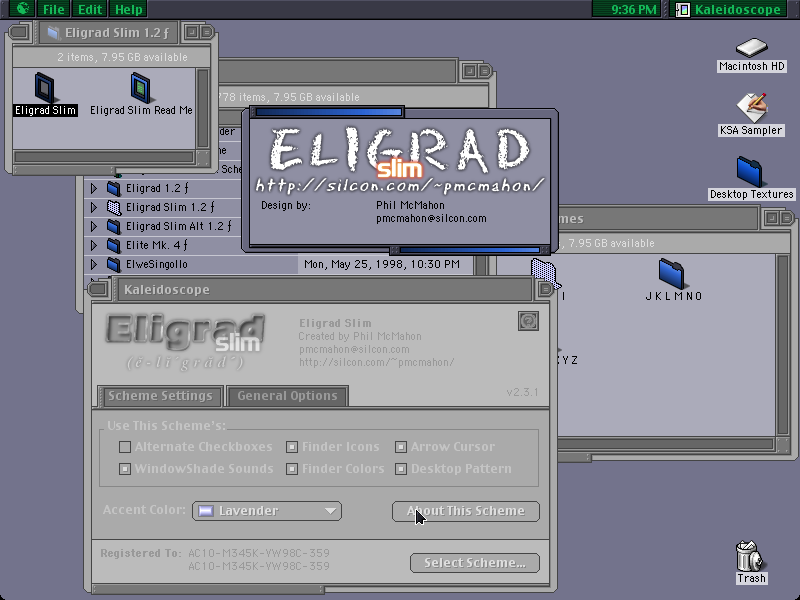
Task: Click the dragged folder ghost icon near about box
Action: [x=545, y=272]
